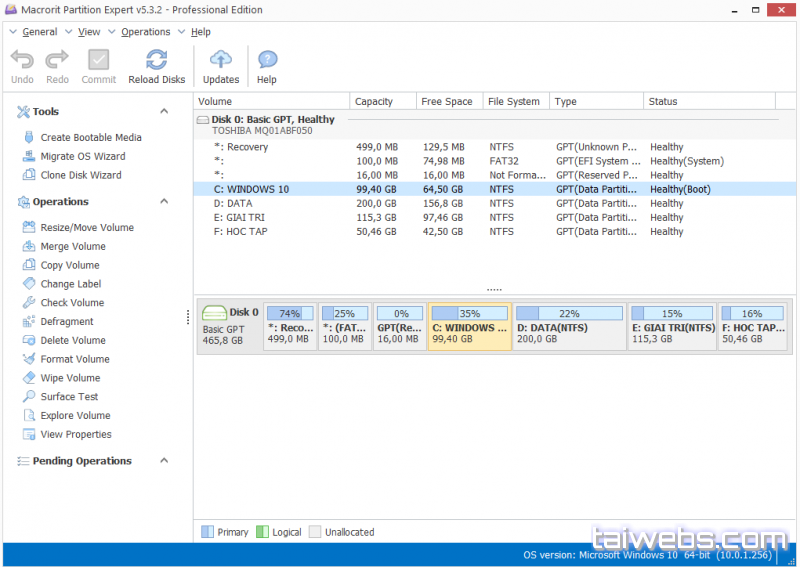The width and height of the screenshot is (800, 567).
Task: Open the Migrate OS Wizard
Action: [x=82, y=157]
